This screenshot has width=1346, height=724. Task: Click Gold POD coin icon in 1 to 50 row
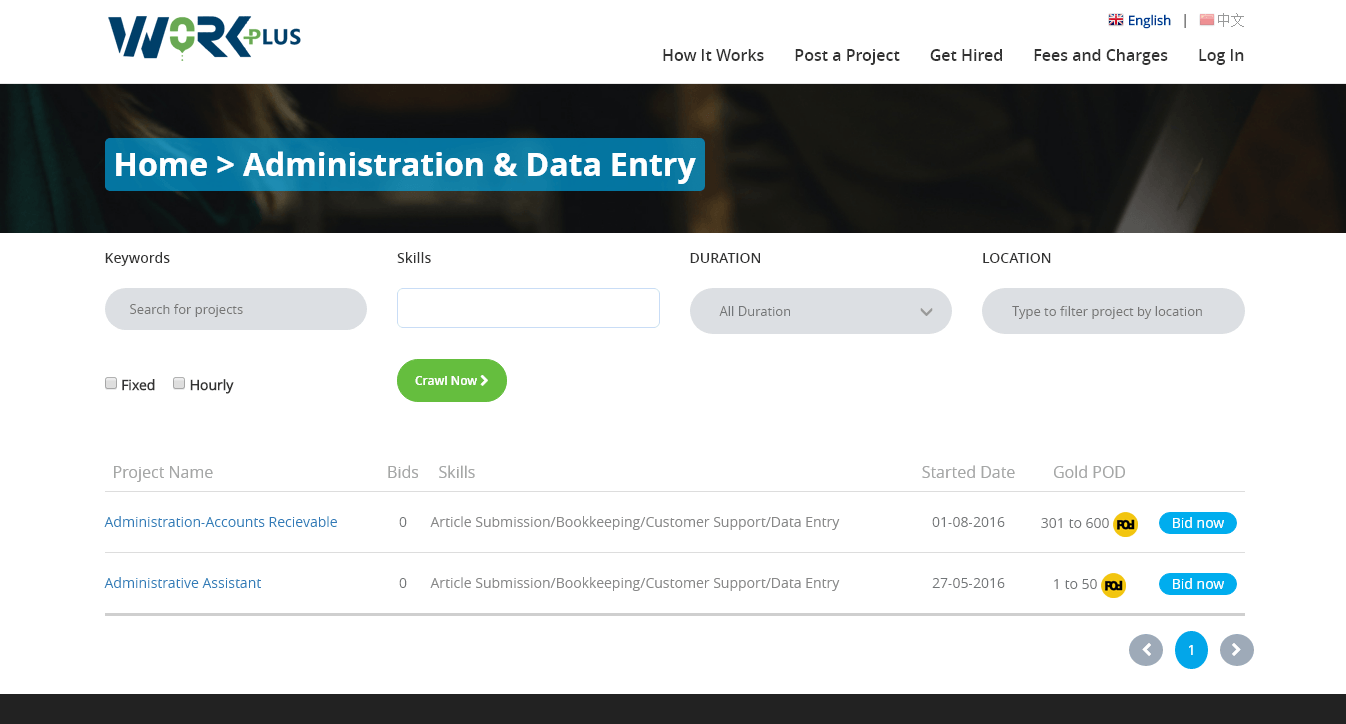click(1114, 585)
